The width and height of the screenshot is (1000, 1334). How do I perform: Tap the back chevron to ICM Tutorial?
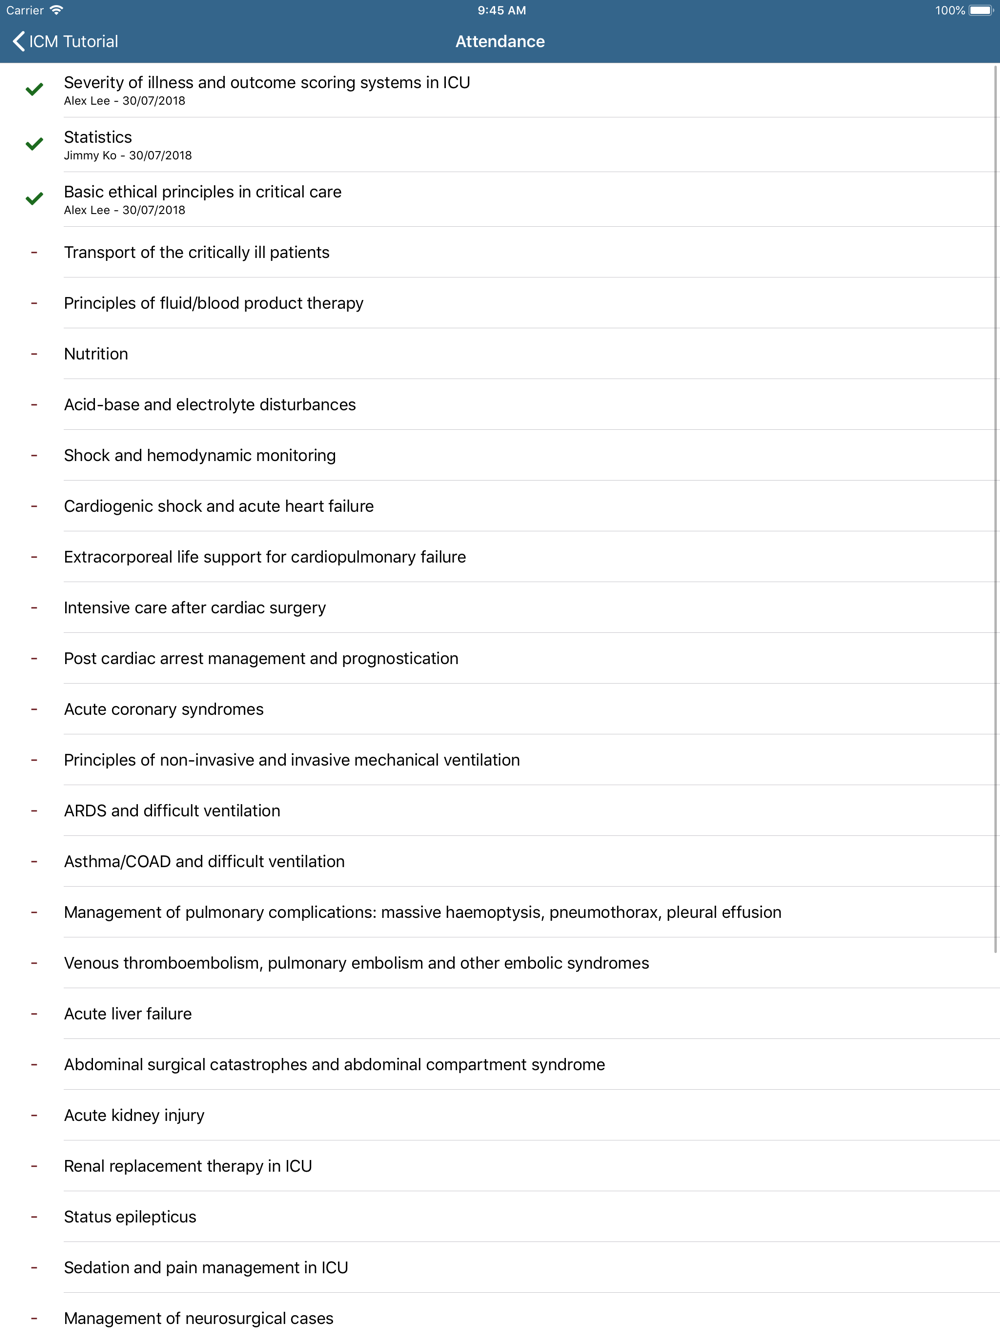(20, 41)
